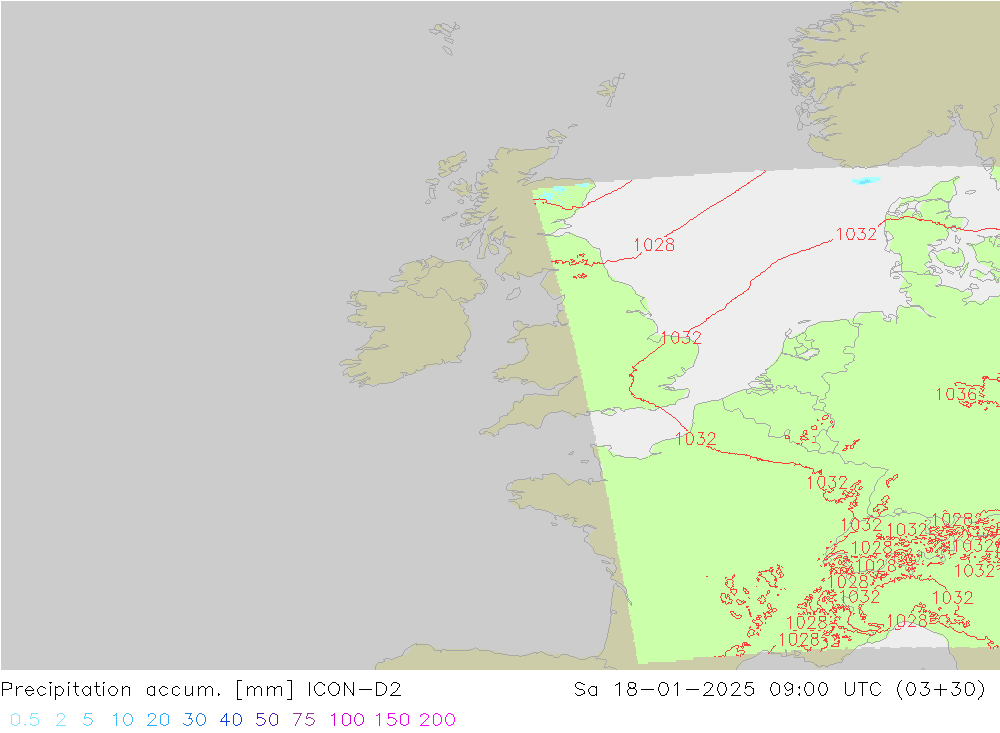Click the 0.5 mm legend value

pos(25,720)
